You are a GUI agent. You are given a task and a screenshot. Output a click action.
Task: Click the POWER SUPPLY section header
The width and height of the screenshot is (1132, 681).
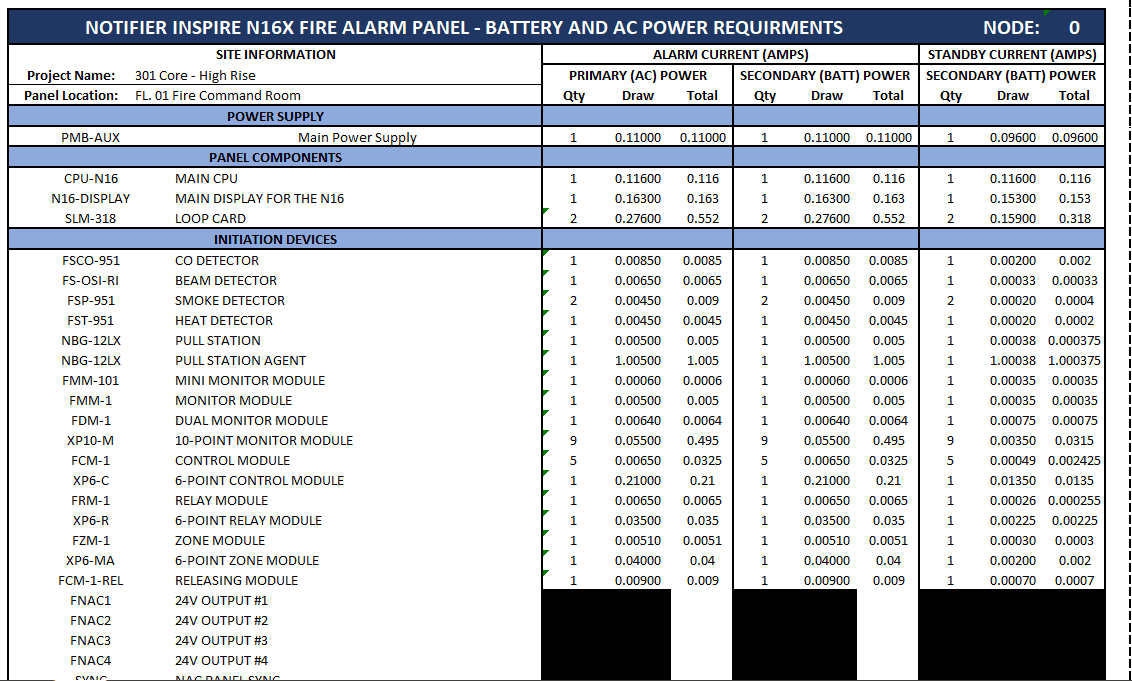click(x=275, y=117)
